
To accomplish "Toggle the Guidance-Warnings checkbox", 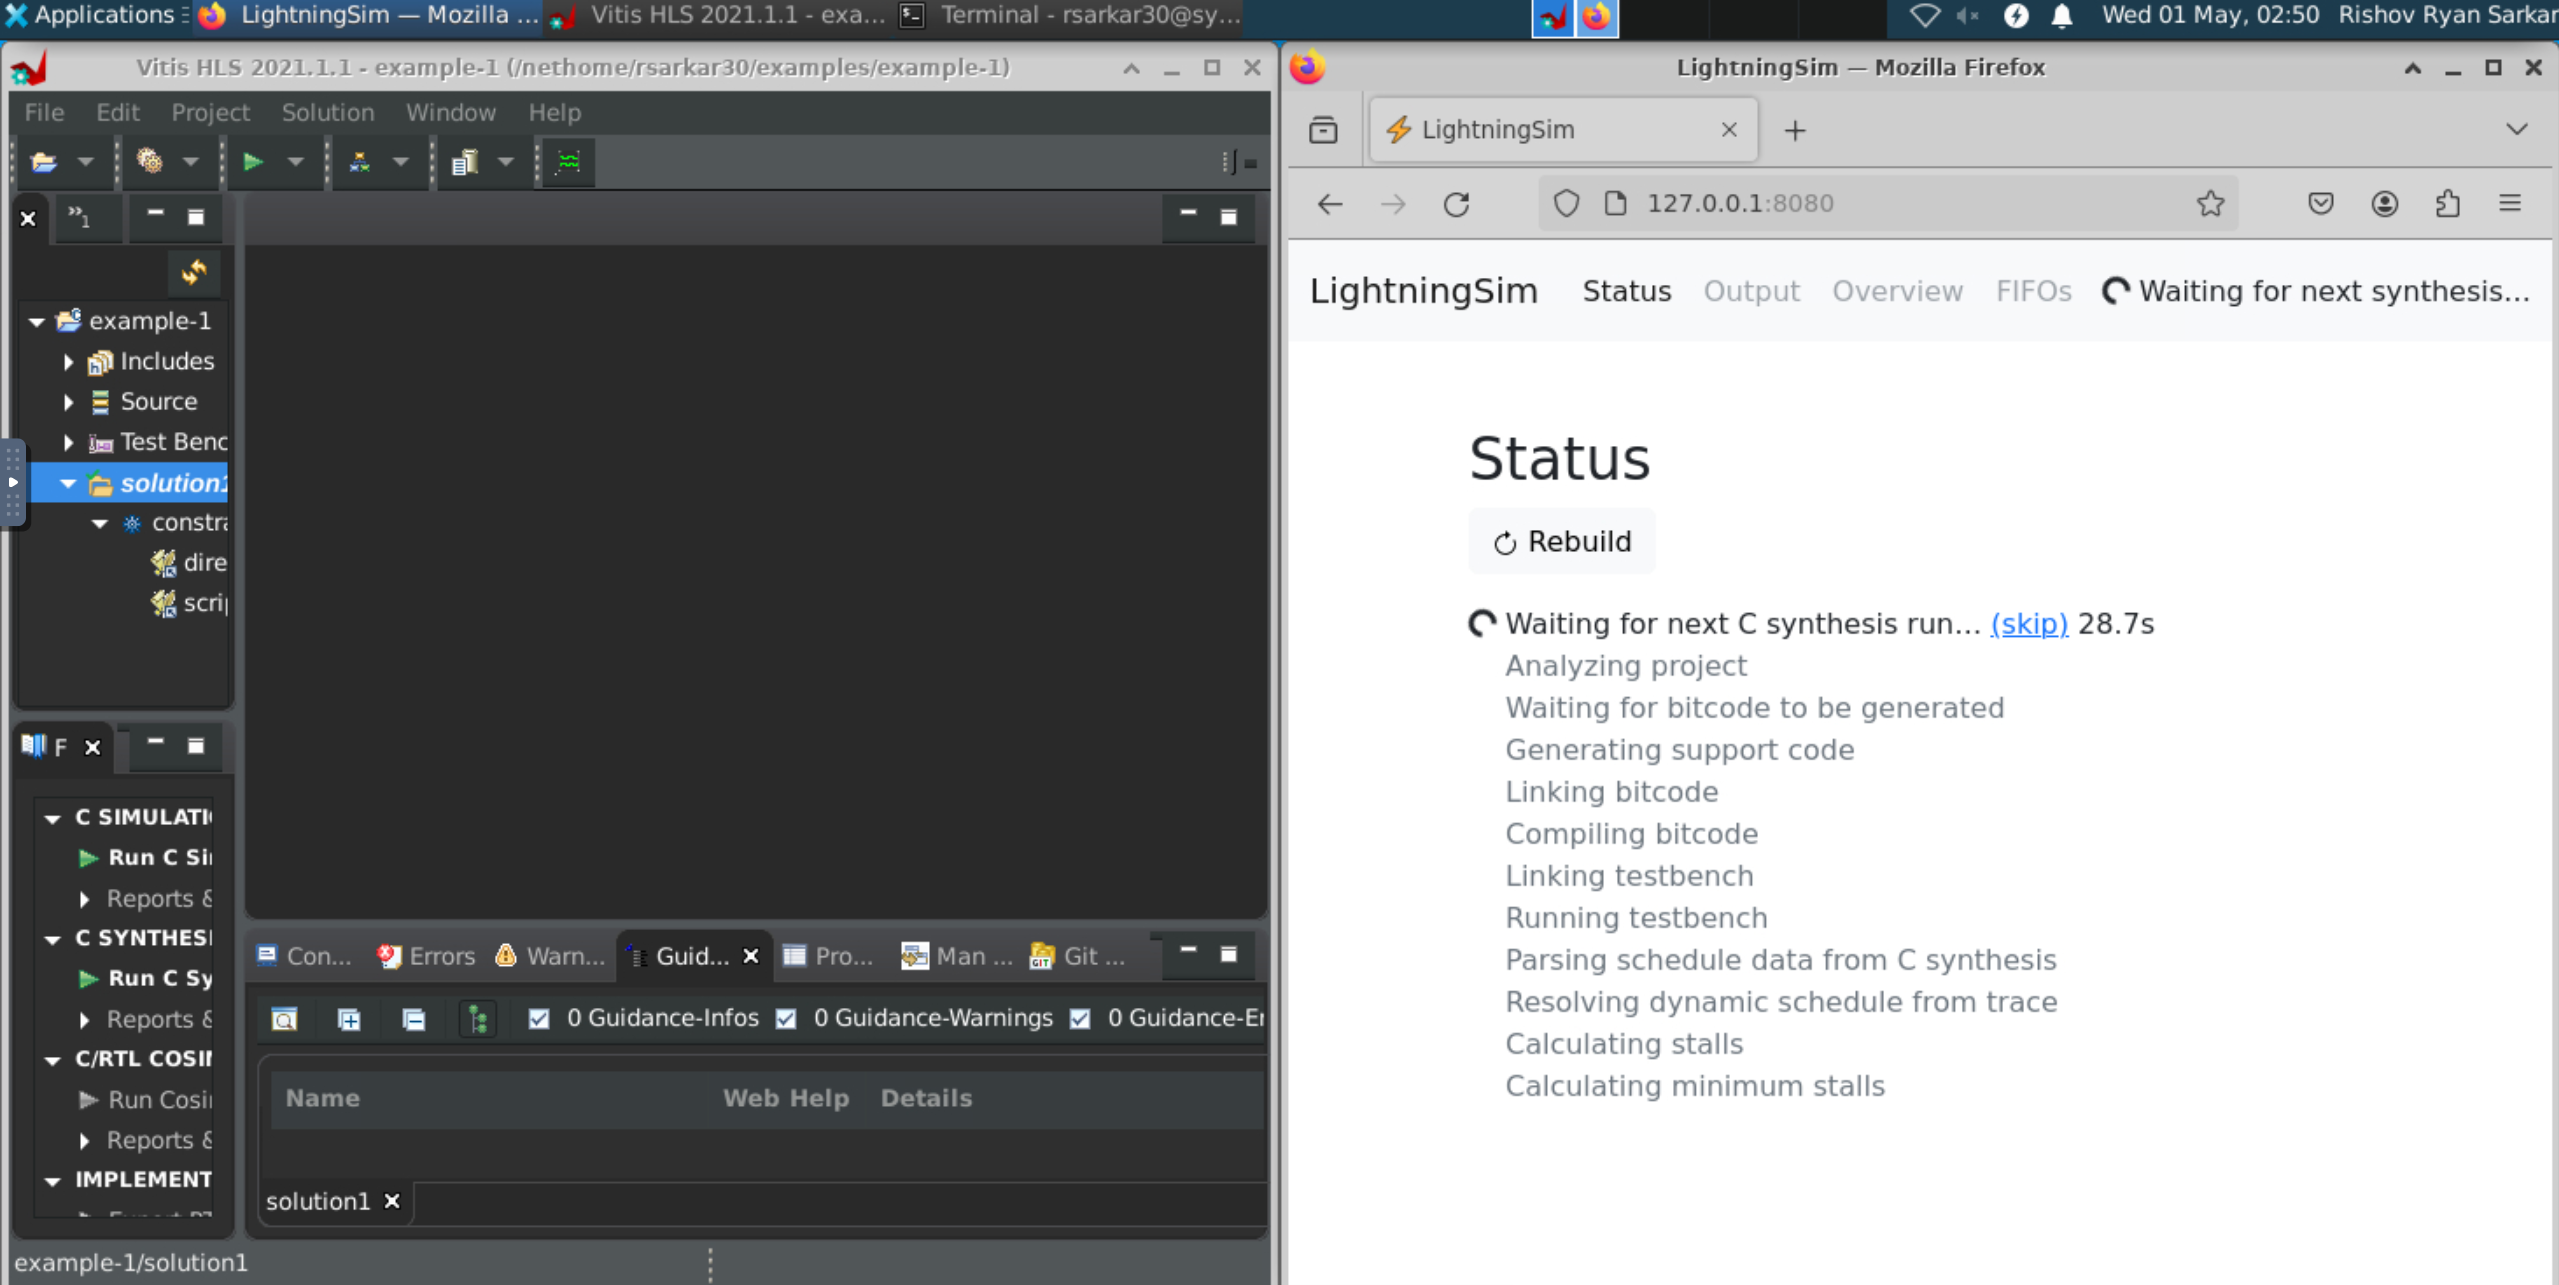I will click(786, 1018).
